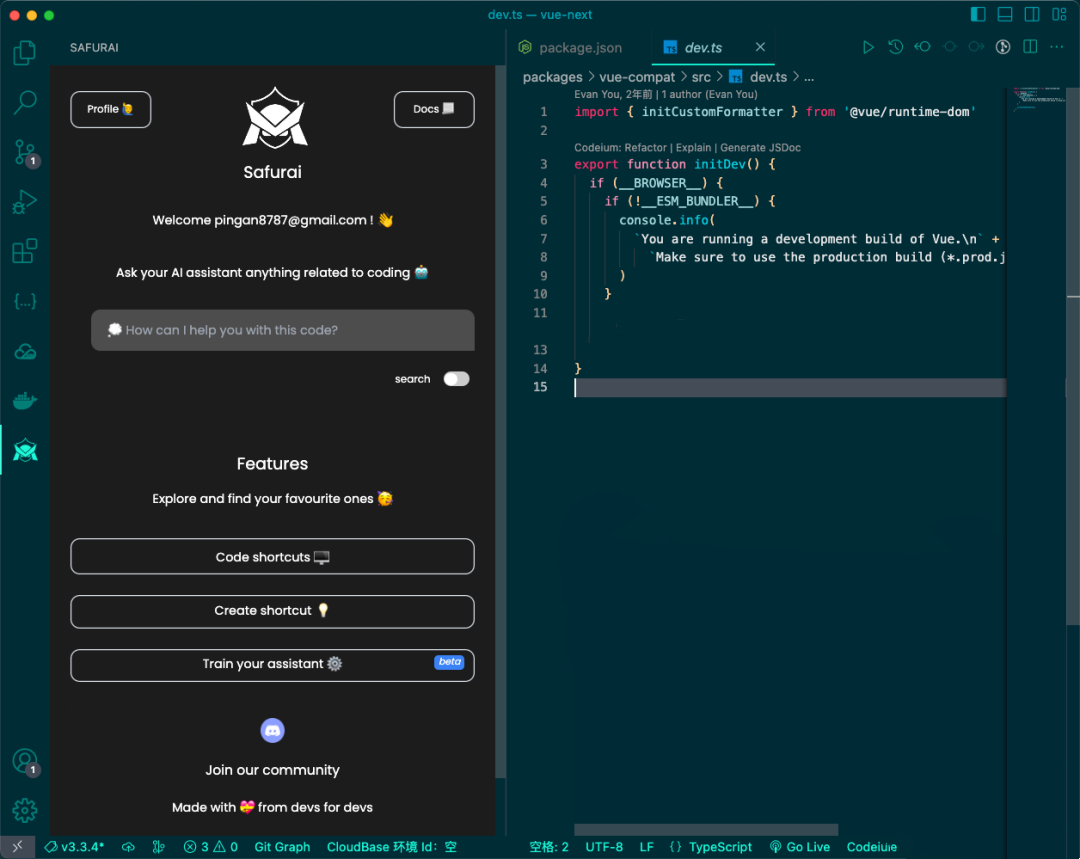Go to next change icon in editor toolbar
The image size is (1080, 859).
(976, 47)
